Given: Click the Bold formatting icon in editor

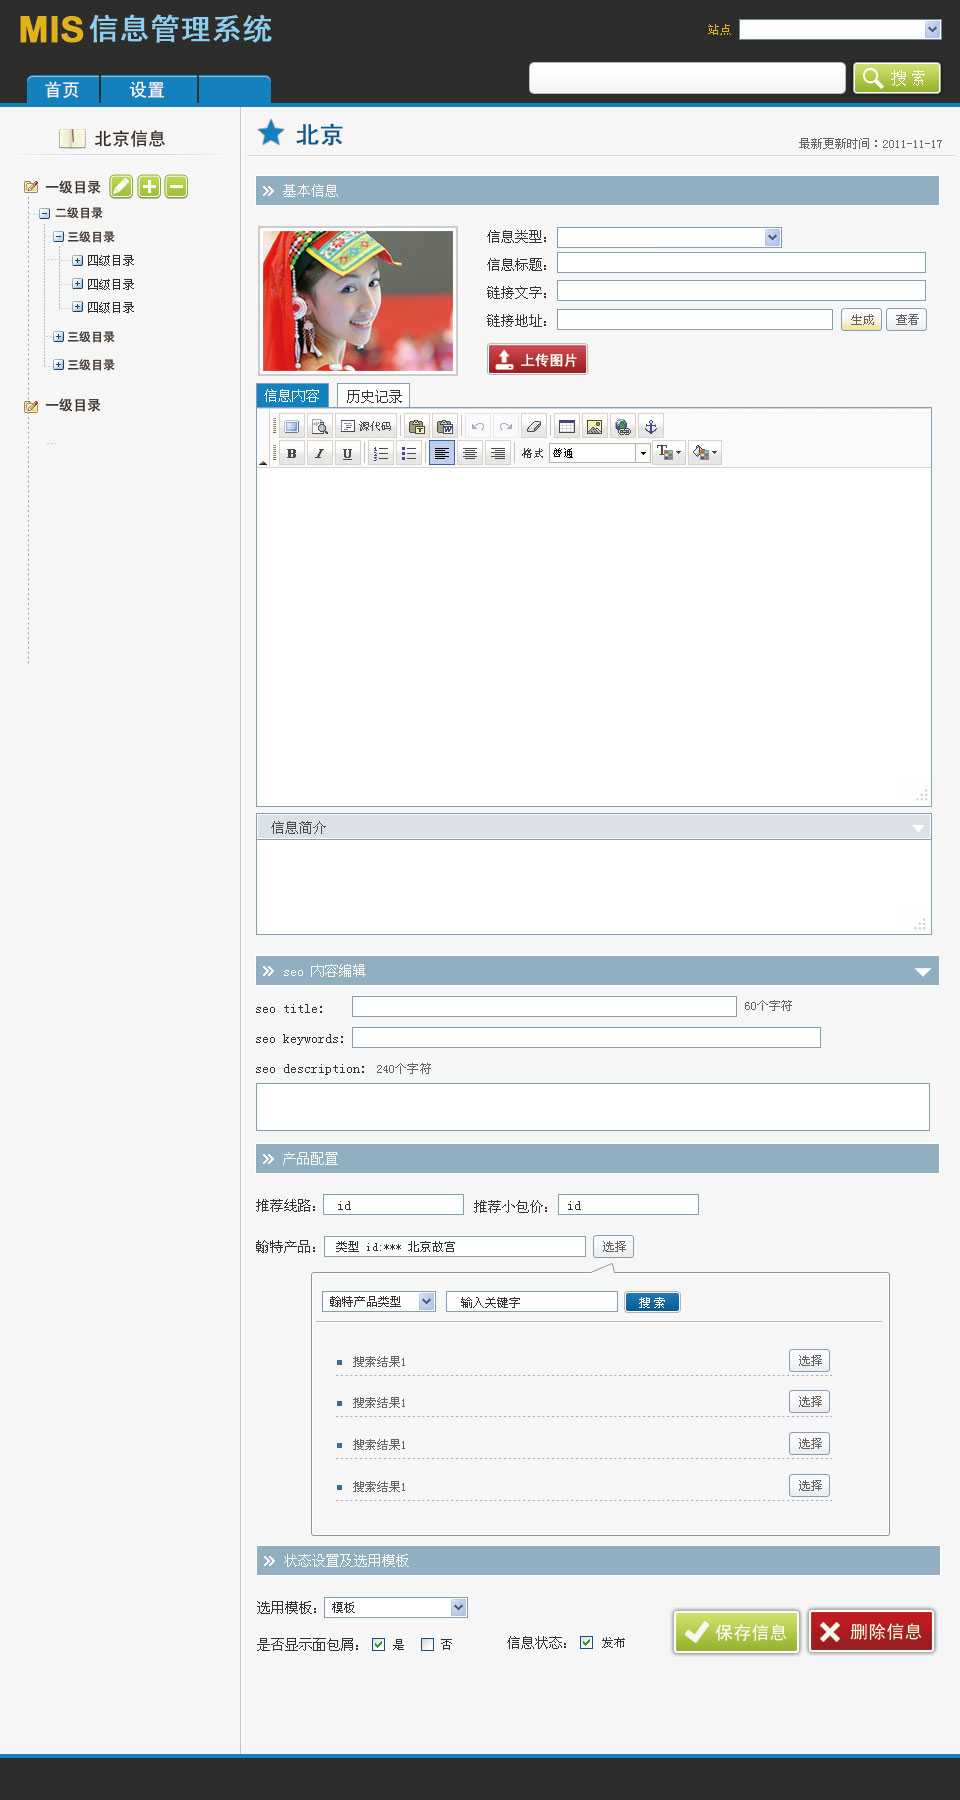Looking at the screenshot, I should click(x=291, y=453).
